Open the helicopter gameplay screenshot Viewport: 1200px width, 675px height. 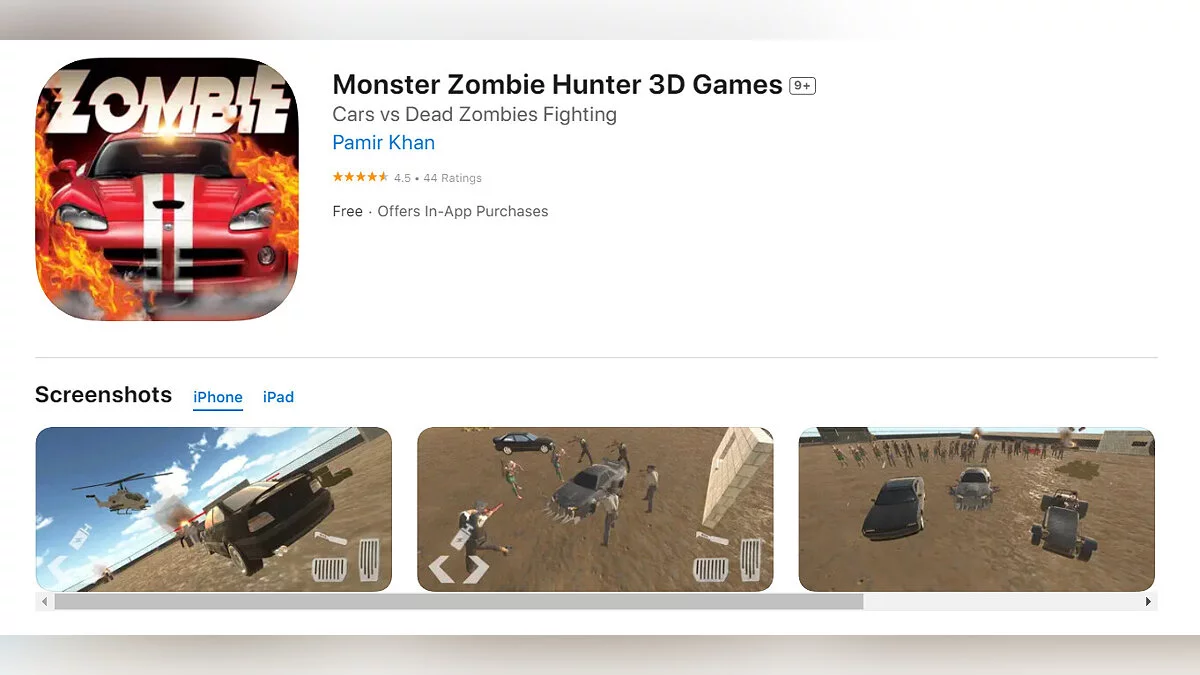(213, 509)
